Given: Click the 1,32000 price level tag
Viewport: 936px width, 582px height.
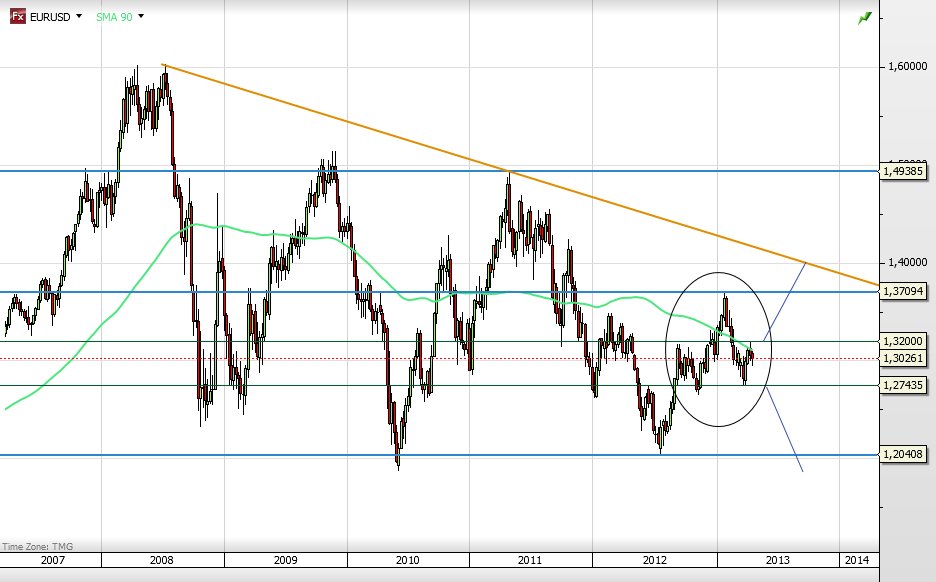Looking at the screenshot, I should [904, 341].
